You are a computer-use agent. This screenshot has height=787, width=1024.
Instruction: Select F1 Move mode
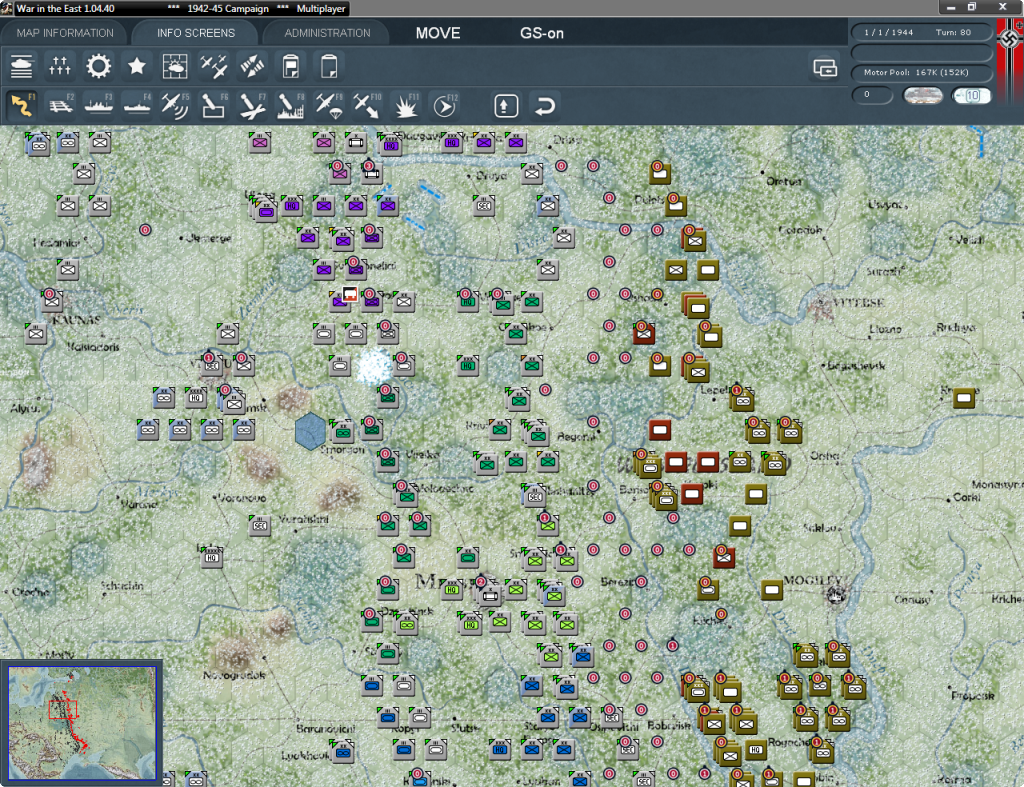[22, 106]
